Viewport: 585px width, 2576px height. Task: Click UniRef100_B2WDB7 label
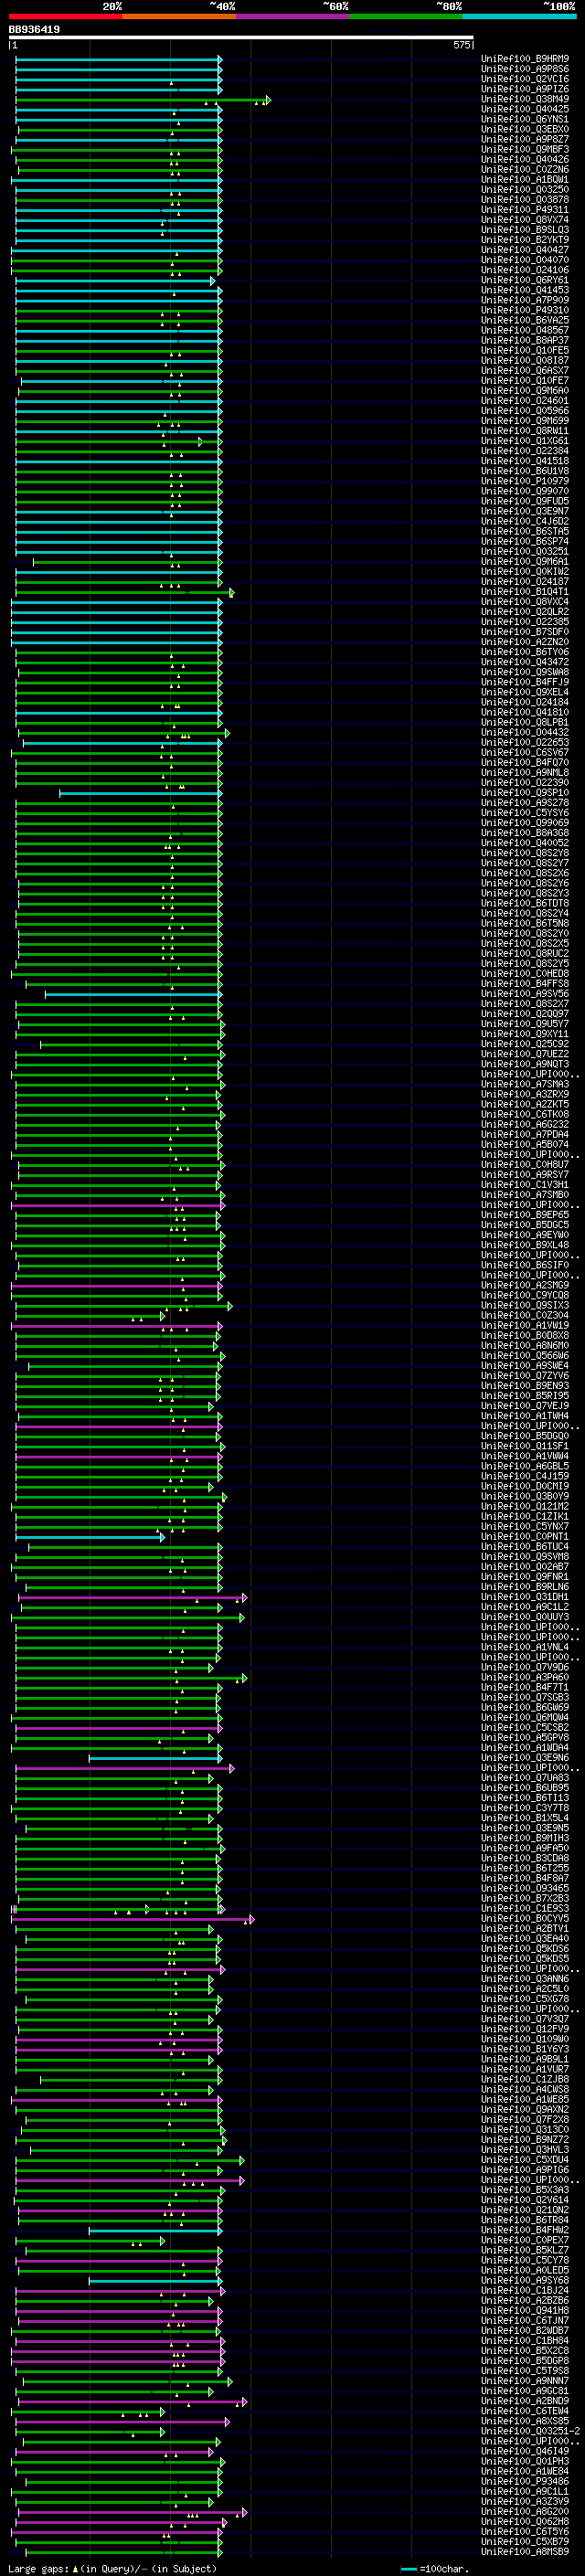click(525, 2331)
